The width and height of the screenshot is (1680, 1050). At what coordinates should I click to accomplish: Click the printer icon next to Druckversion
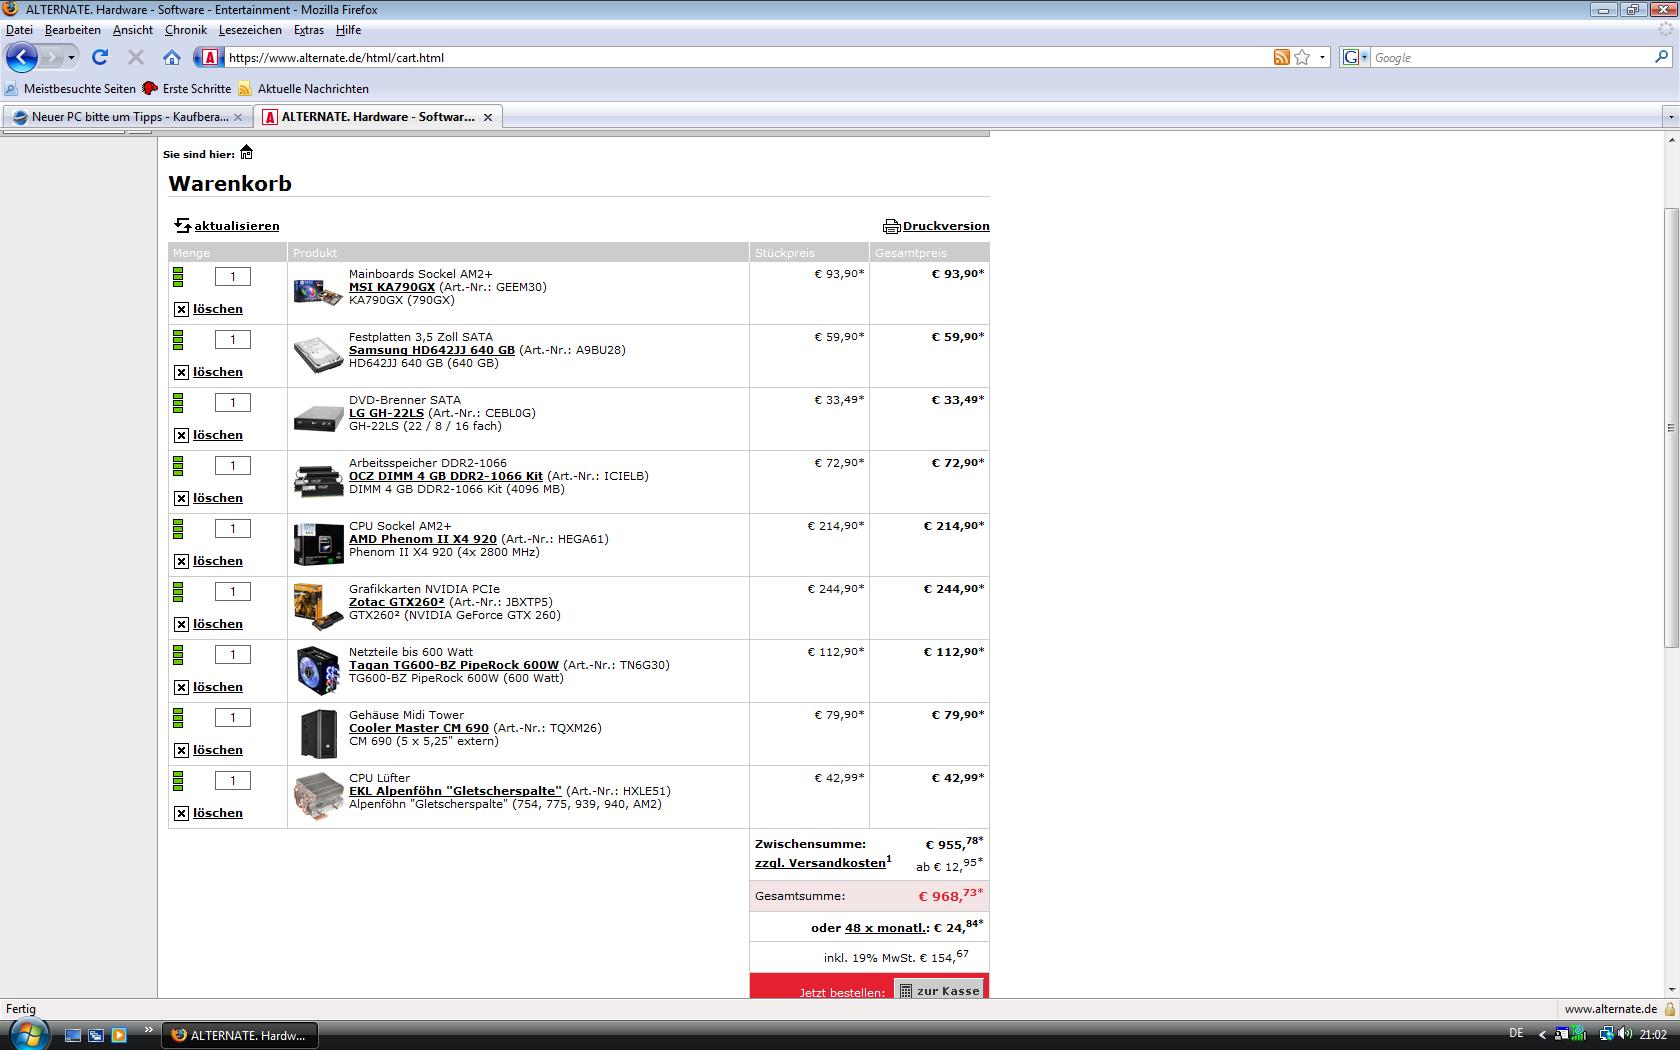point(891,226)
